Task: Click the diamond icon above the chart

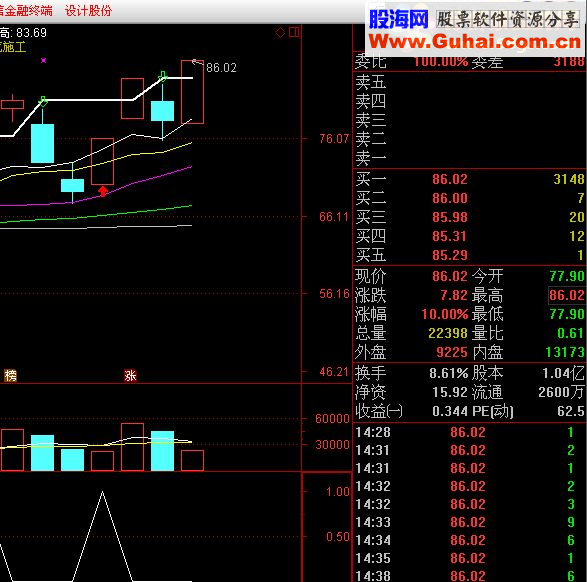Action: pyautogui.click(x=280, y=33)
